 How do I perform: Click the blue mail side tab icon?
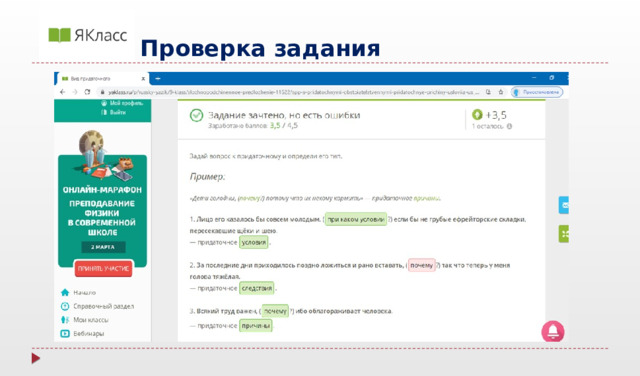pyautogui.click(x=564, y=205)
